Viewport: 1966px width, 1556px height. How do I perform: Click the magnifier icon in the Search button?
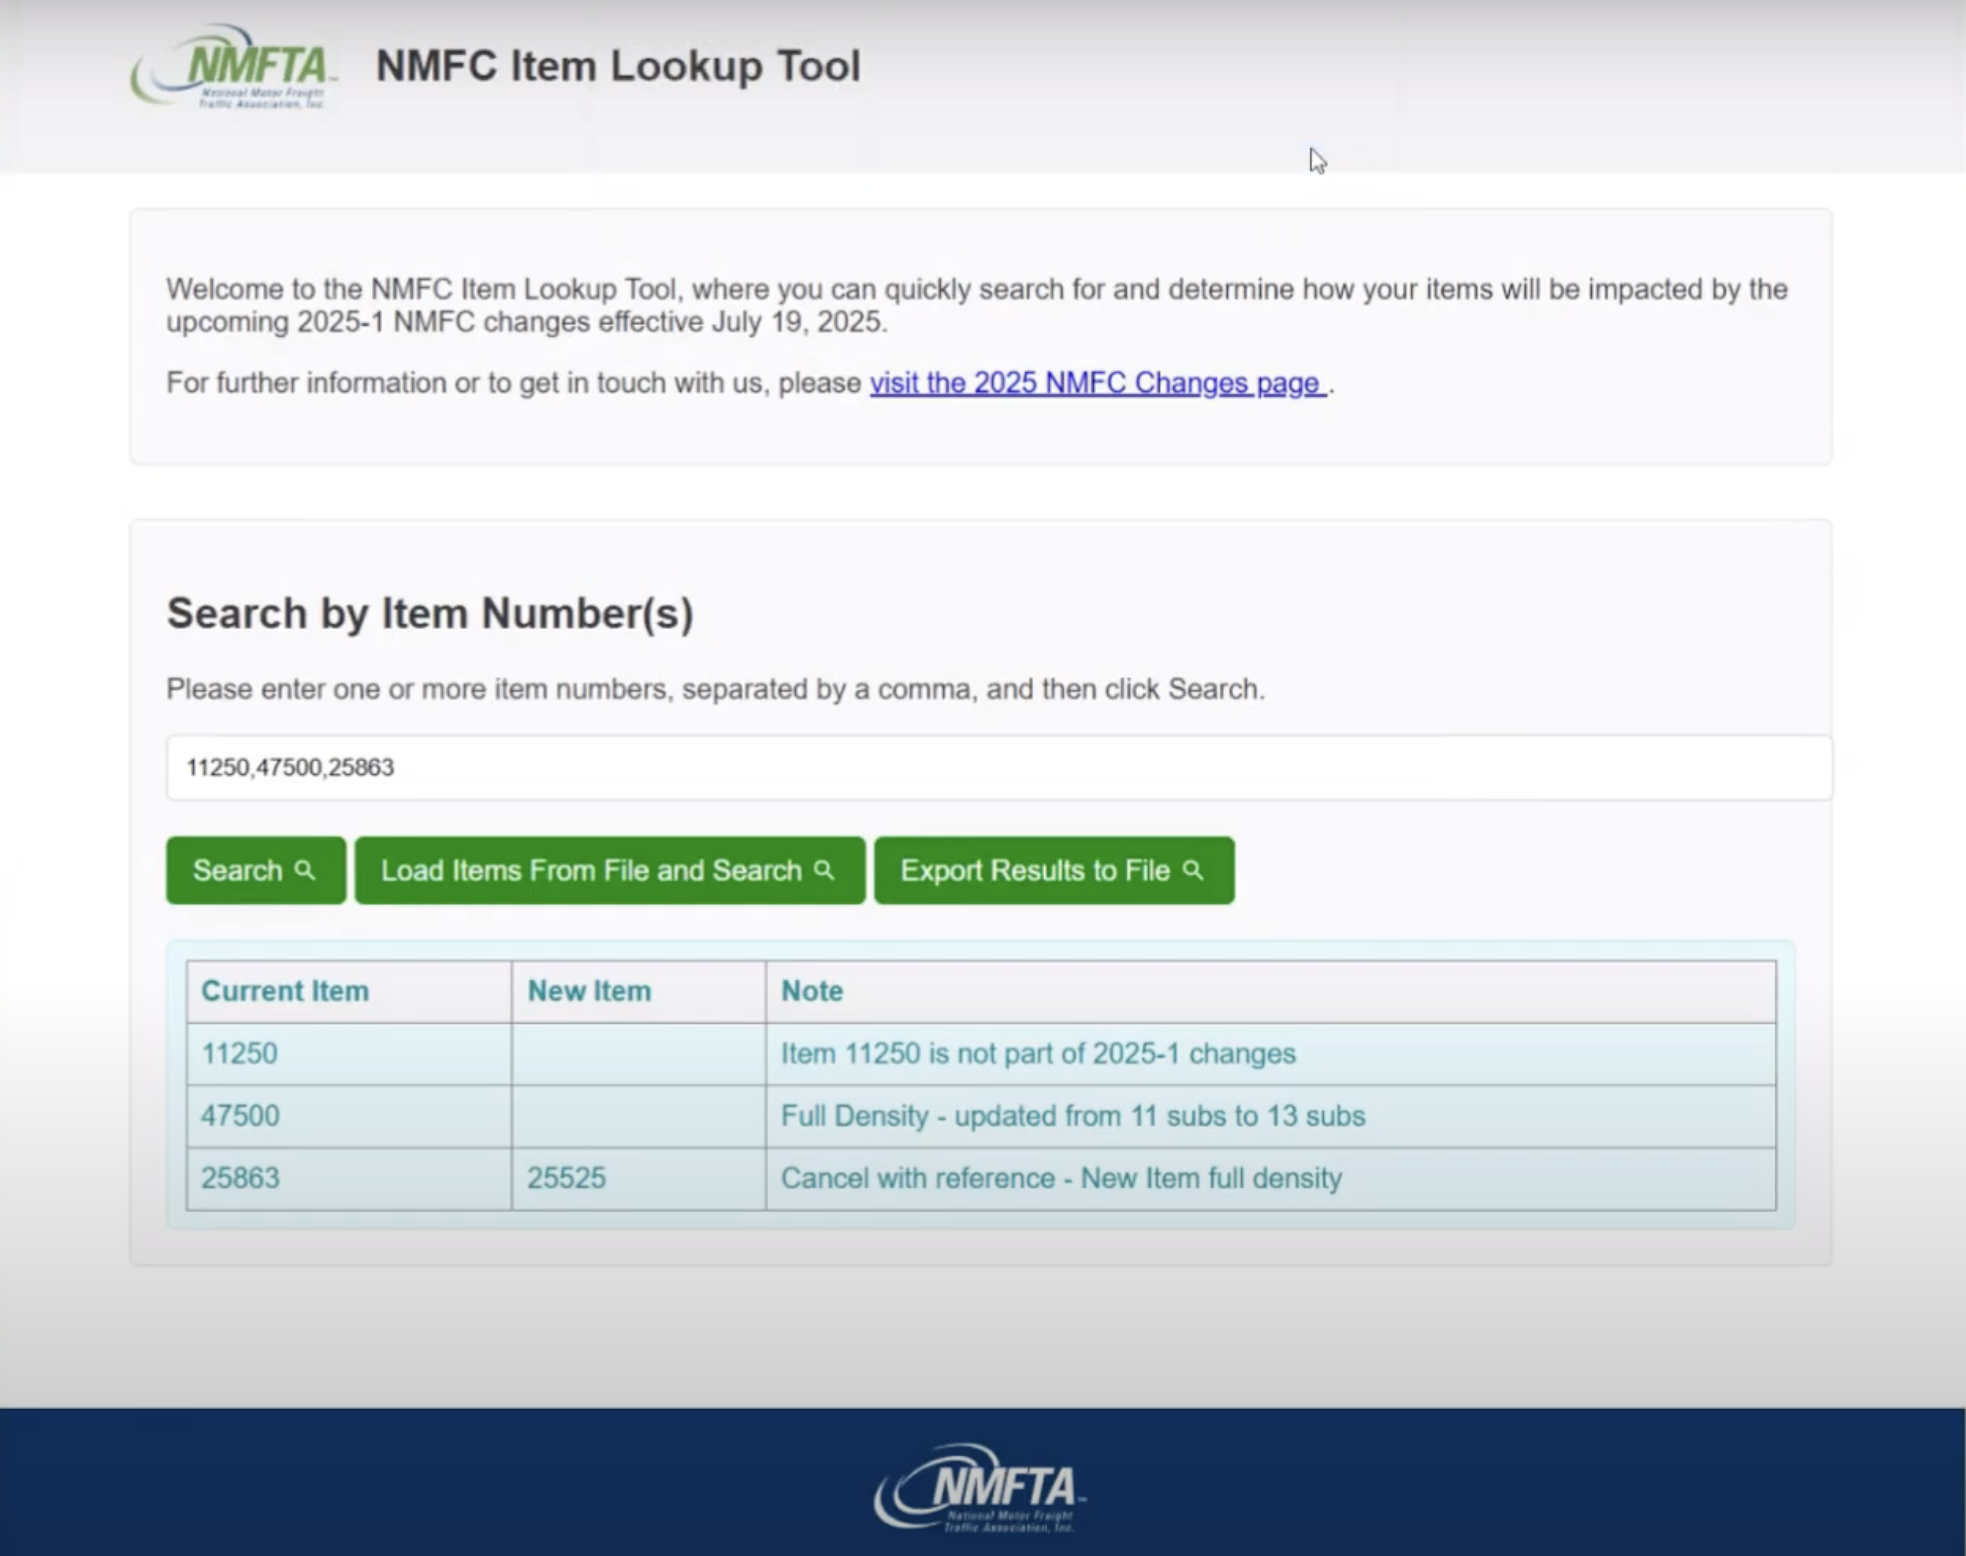click(306, 870)
